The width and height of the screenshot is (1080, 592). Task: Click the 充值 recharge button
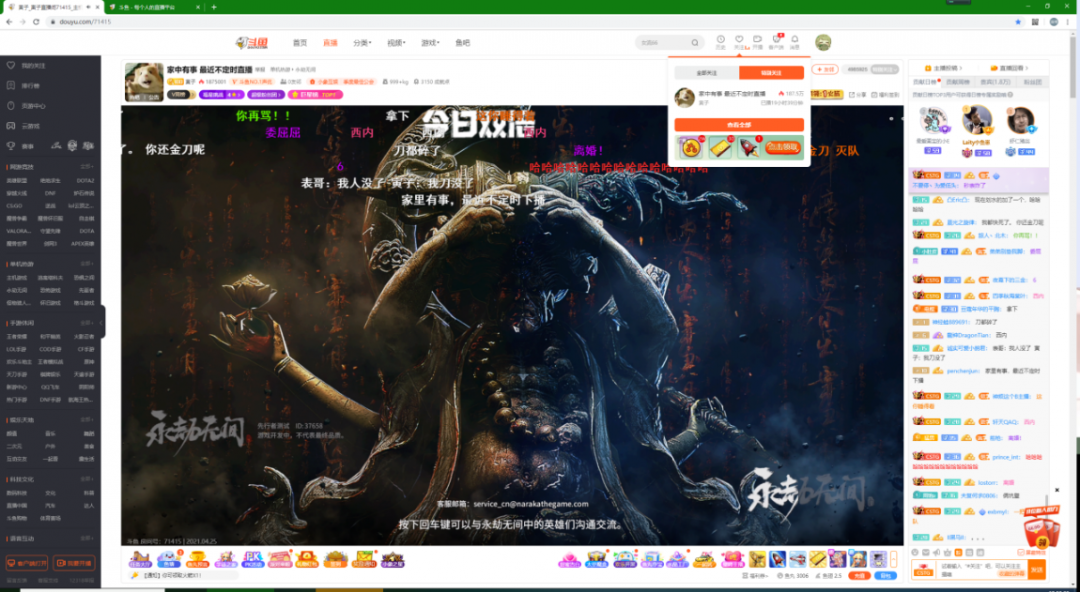[x=859, y=575]
